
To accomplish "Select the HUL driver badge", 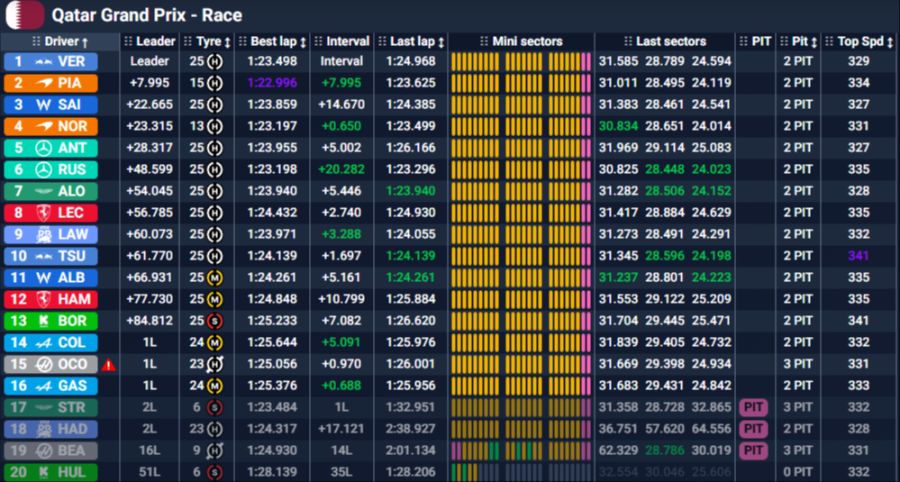I will (51, 472).
